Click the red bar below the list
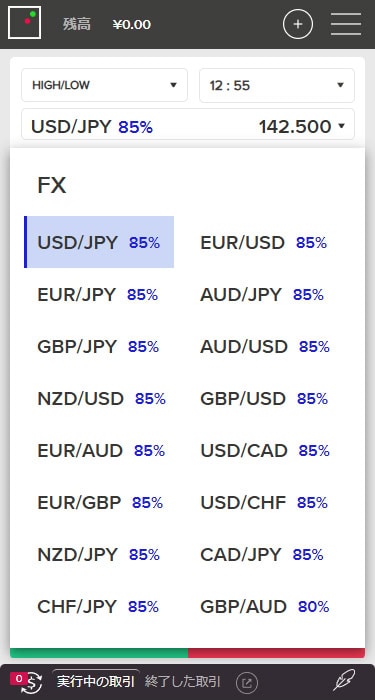The height and width of the screenshot is (700, 375). 276,653
